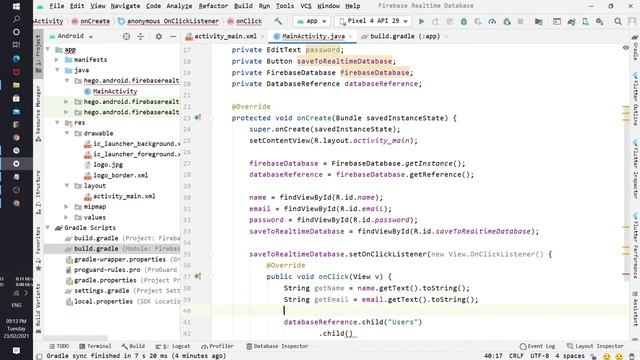
Task: Click the Make Project hammer icon
Action: 278,21
